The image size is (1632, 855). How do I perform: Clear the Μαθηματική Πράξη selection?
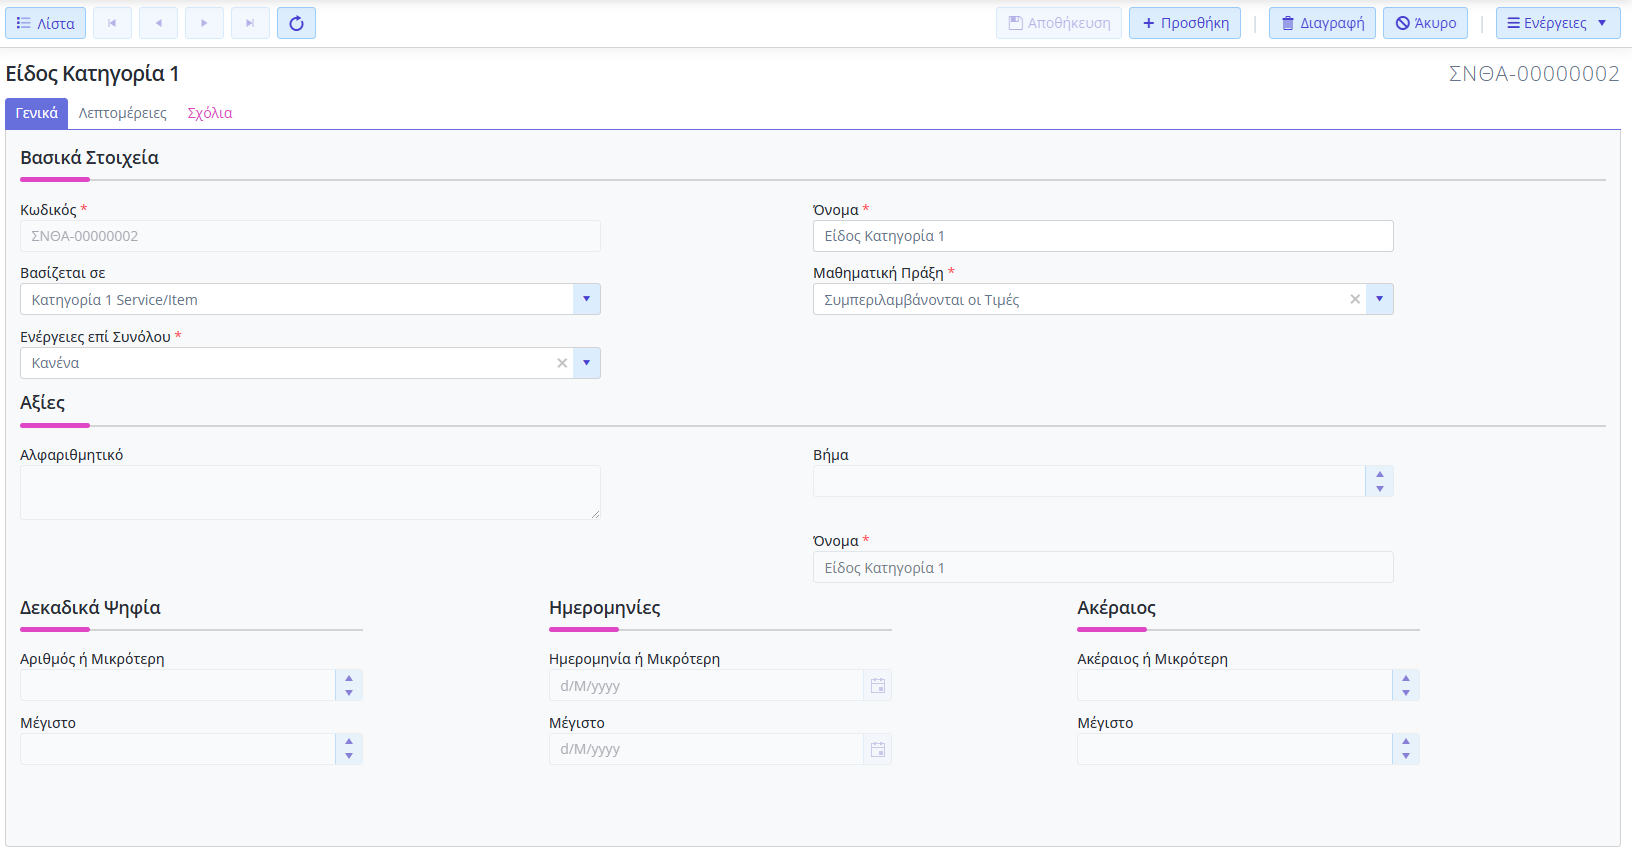pyautogui.click(x=1355, y=299)
